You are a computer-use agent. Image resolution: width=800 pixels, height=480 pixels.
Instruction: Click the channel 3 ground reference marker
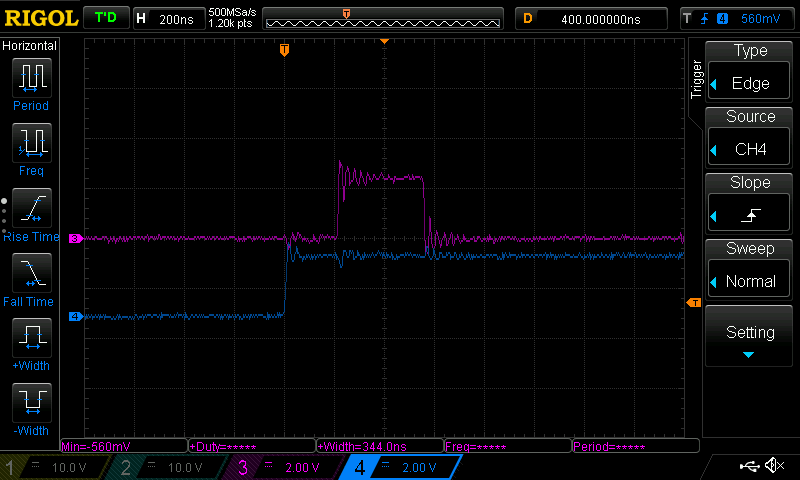point(76,238)
